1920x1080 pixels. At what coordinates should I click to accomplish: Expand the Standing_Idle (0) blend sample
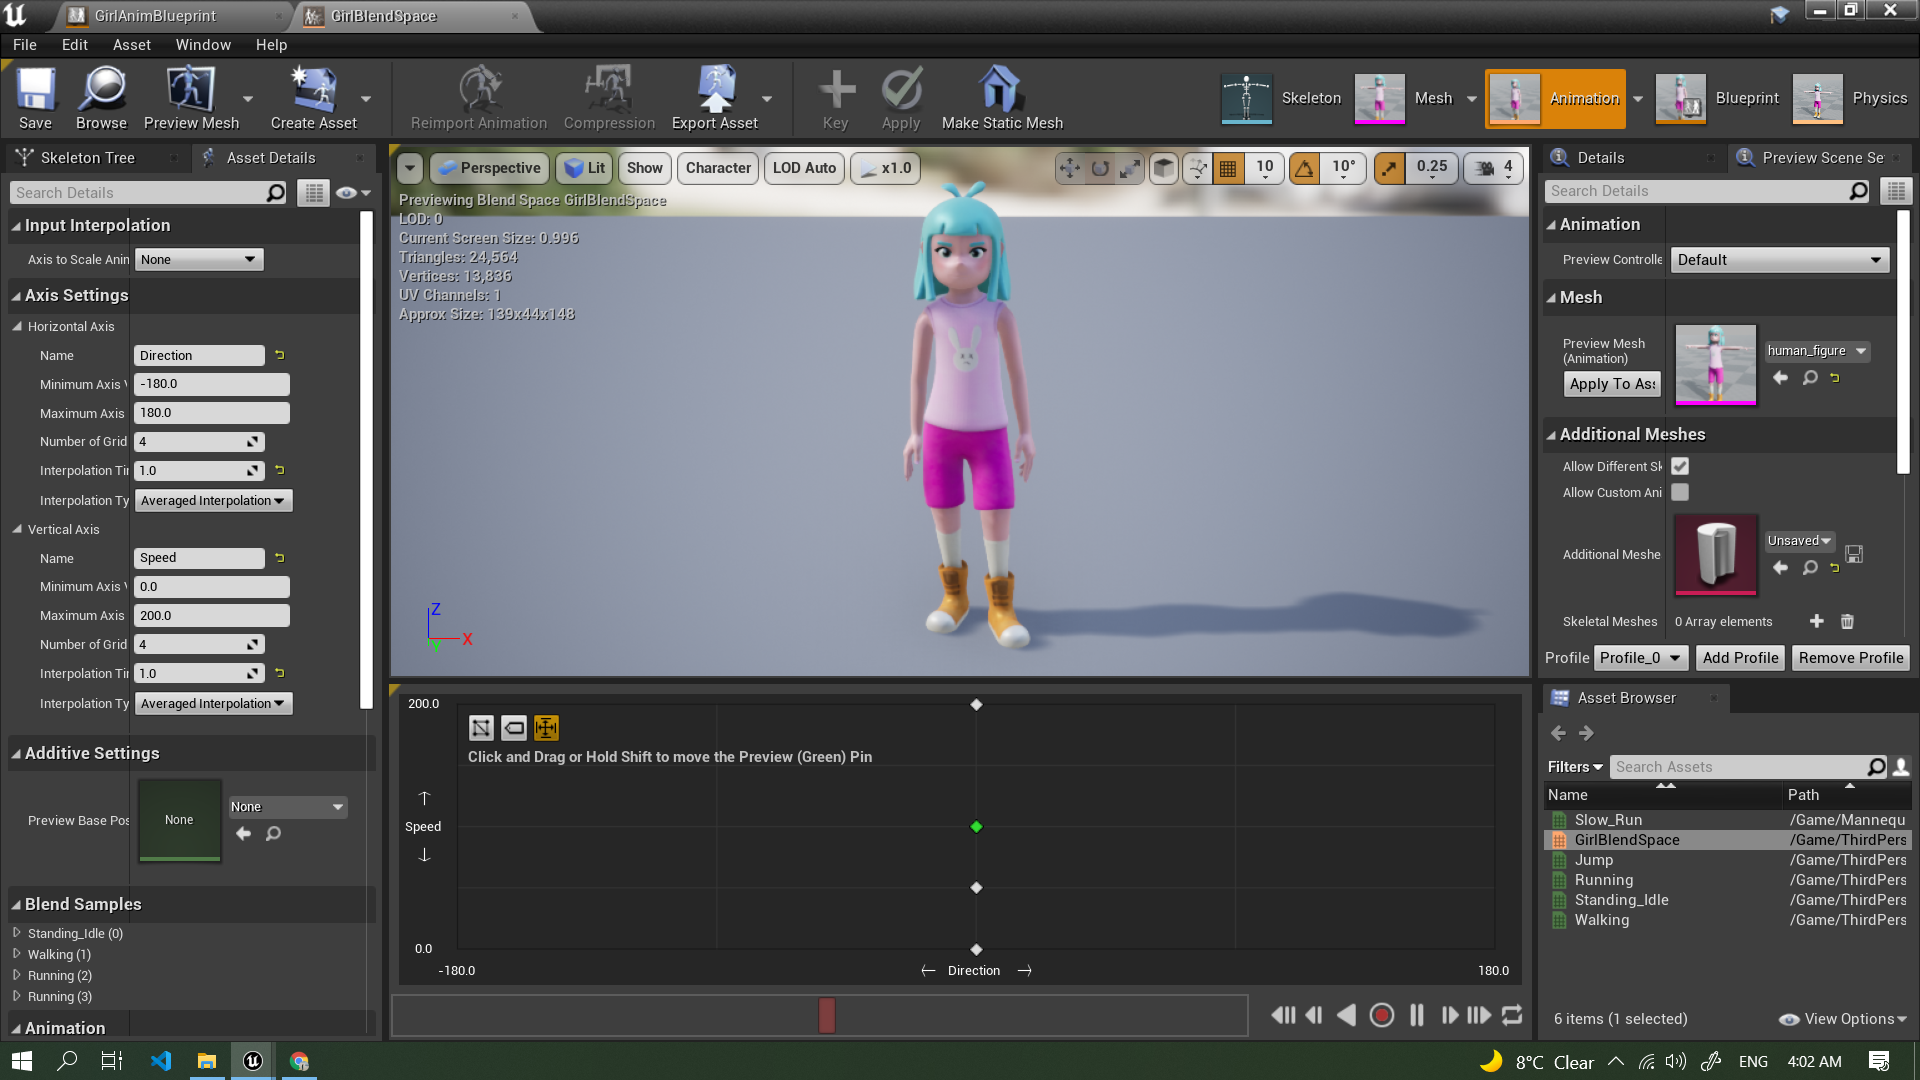(17, 932)
